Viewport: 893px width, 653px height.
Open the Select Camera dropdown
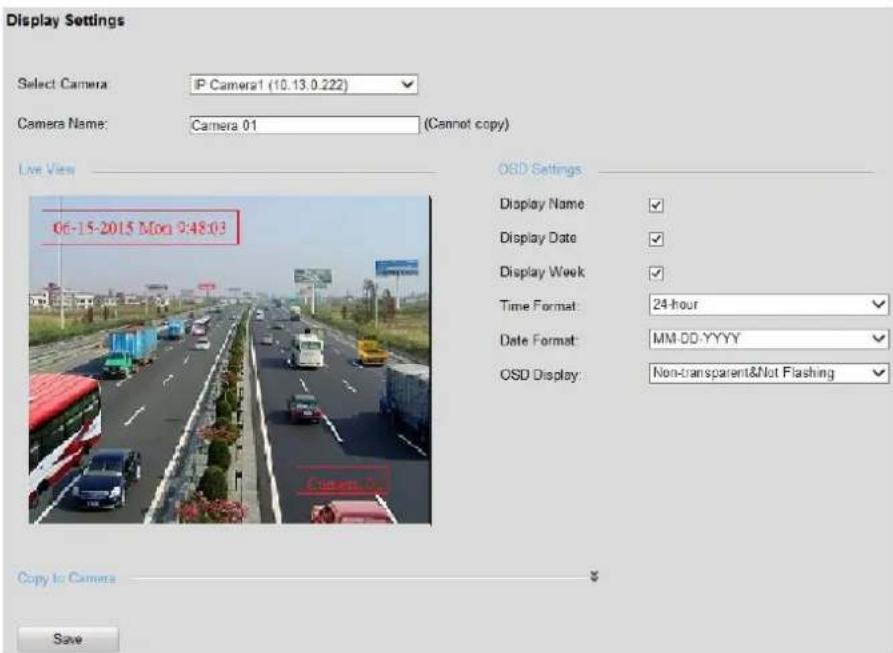[304, 85]
